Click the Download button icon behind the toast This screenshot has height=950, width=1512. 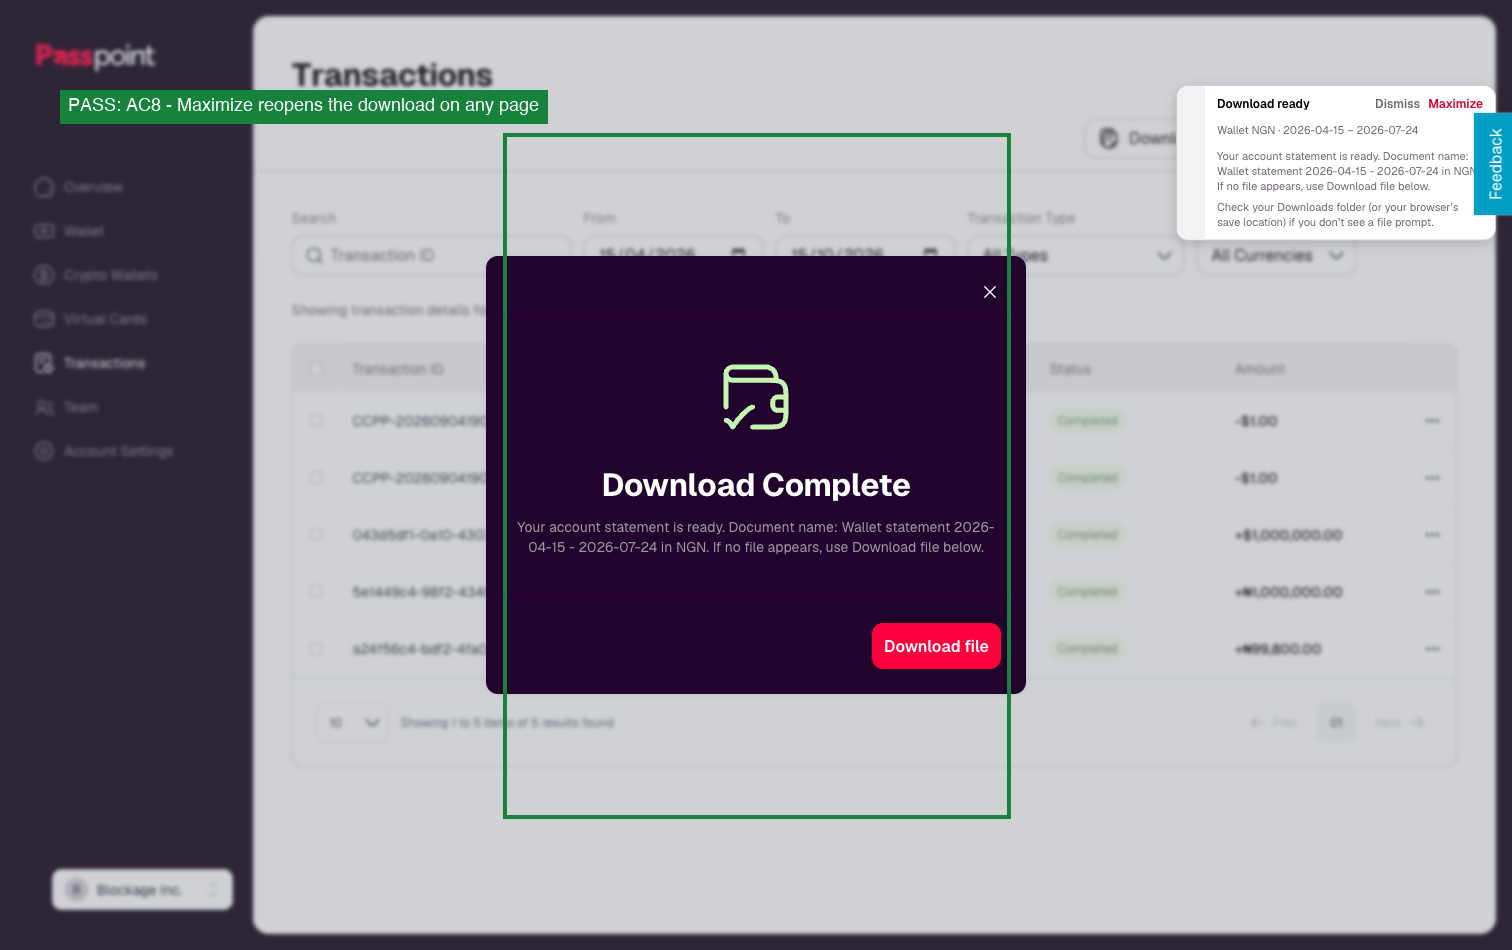(x=1109, y=138)
